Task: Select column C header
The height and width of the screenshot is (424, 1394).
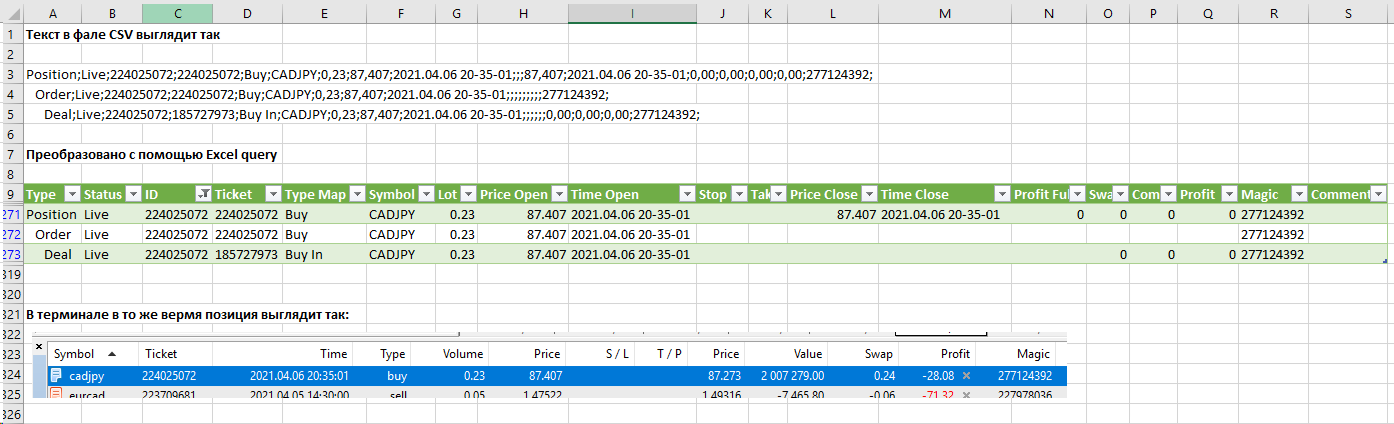Action: [177, 13]
